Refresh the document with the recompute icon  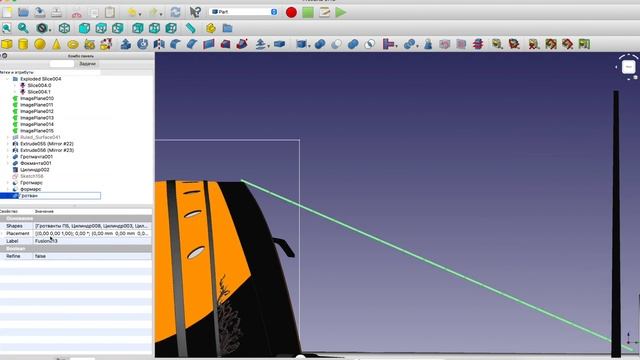tap(176, 12)
